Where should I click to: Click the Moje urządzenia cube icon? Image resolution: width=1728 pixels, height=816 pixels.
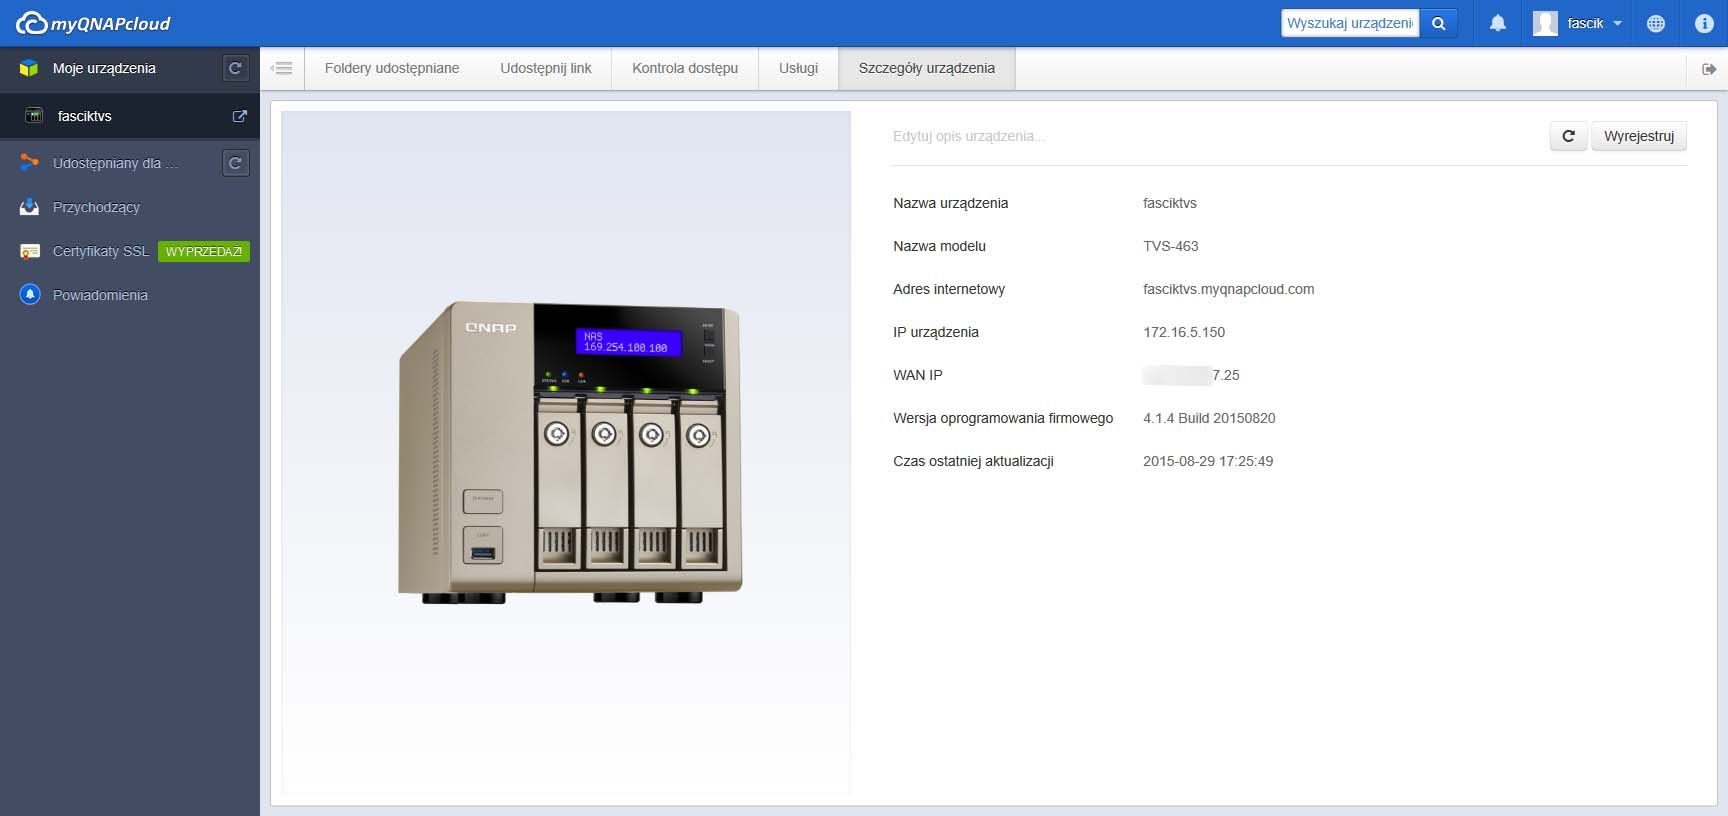click(x=29, y=68)
